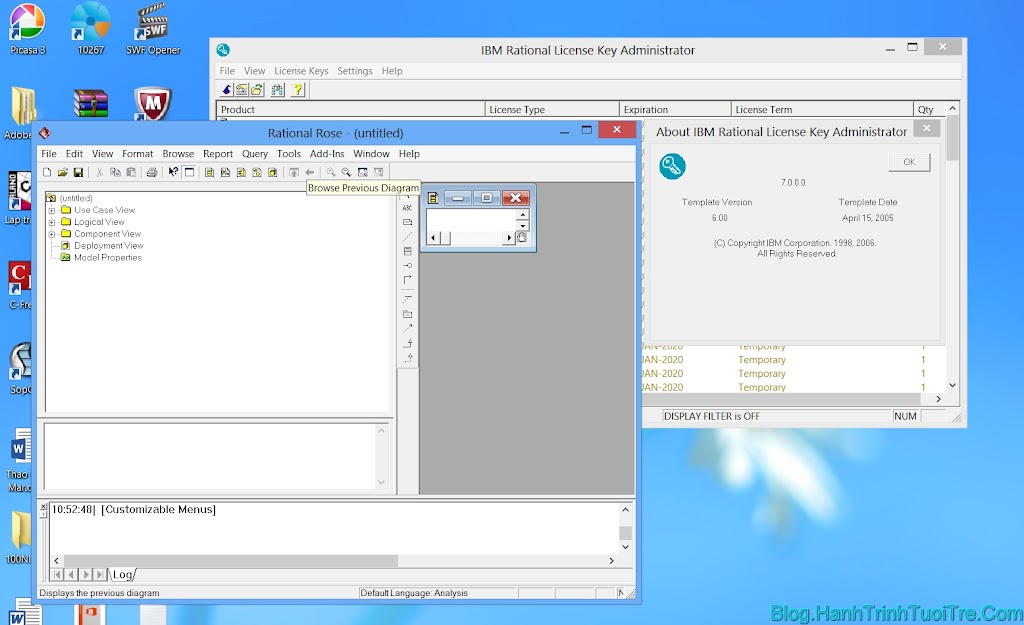Open the 10267 desktop shortcut
The height and width of the screenshot is (625, 1024).
point(91,29)
